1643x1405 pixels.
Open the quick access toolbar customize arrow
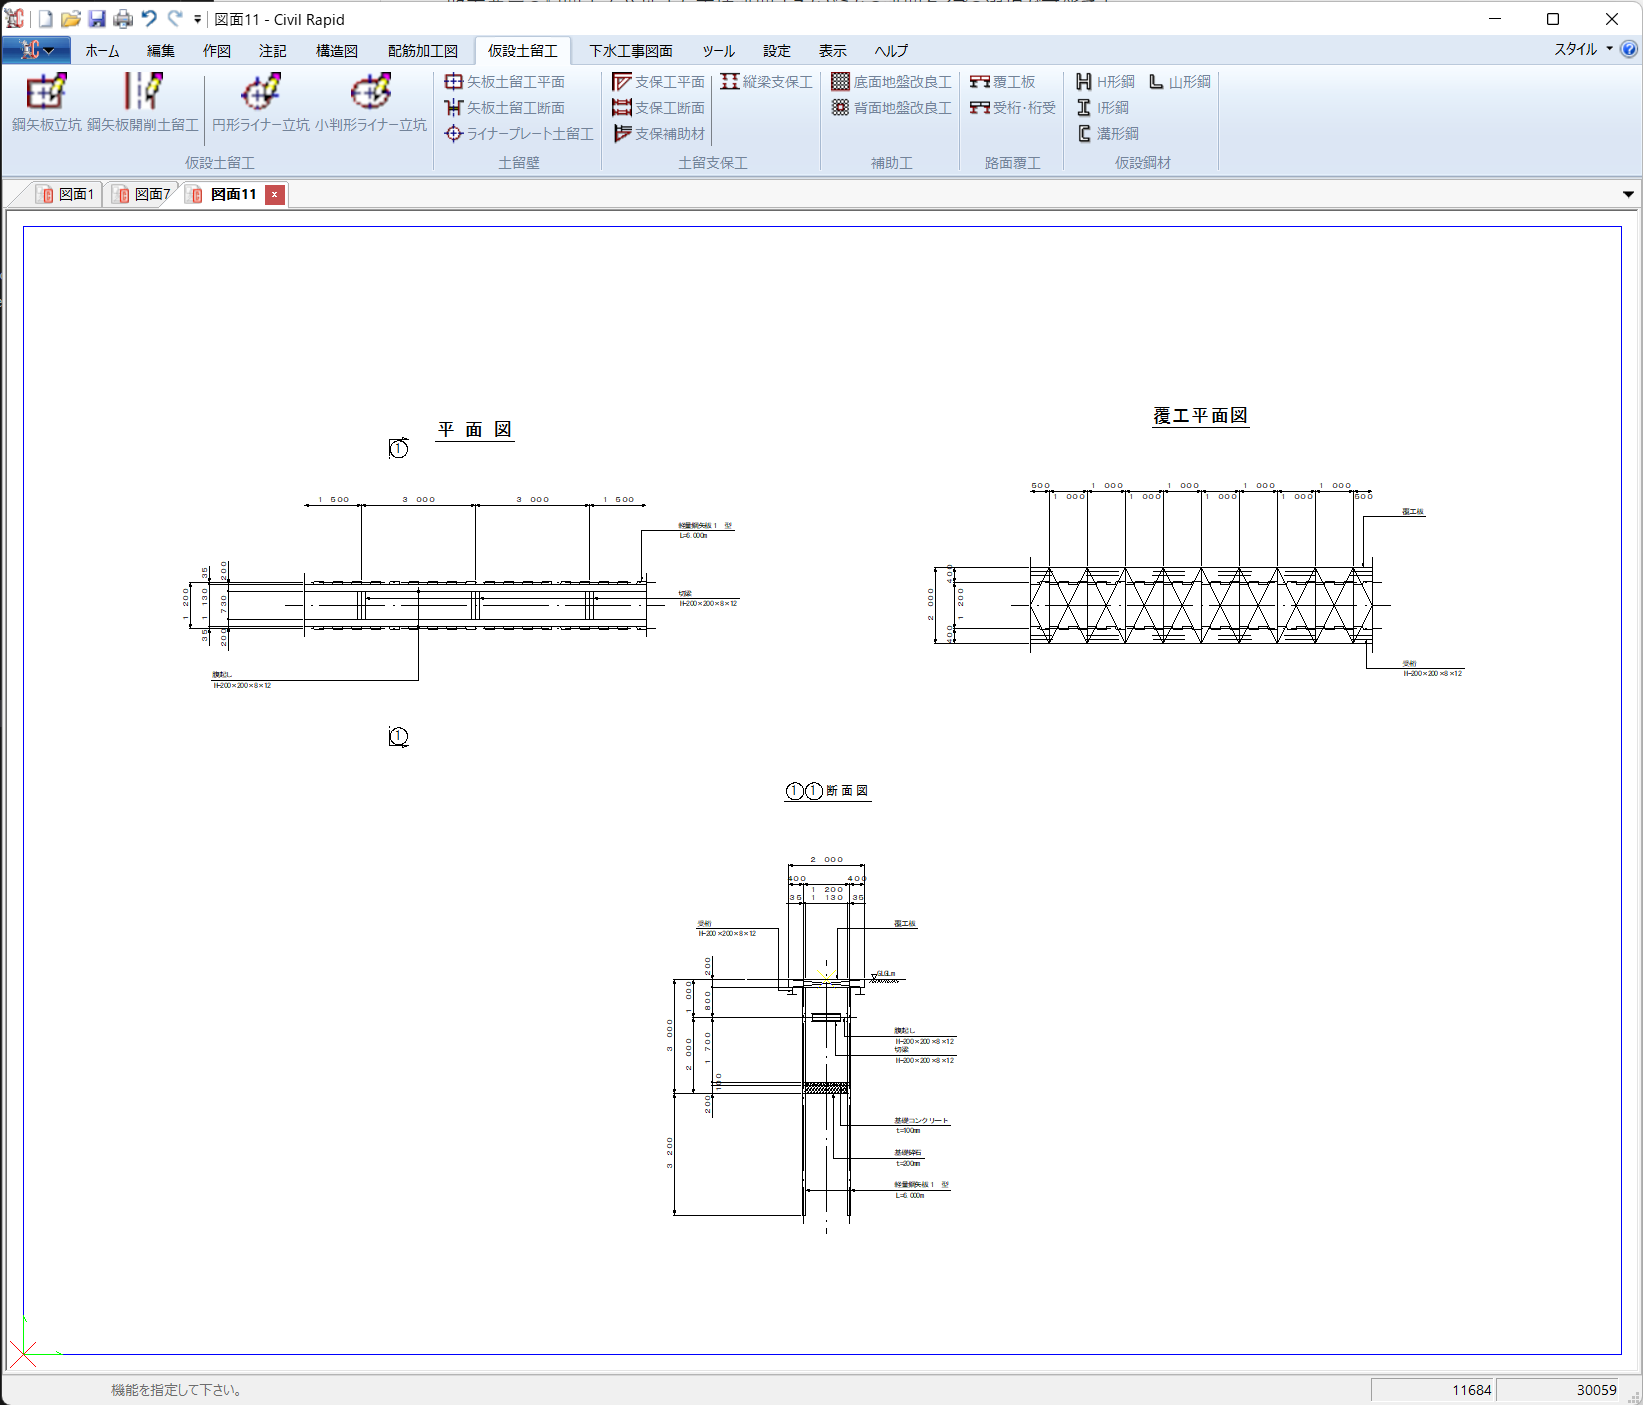click(197, 19)
